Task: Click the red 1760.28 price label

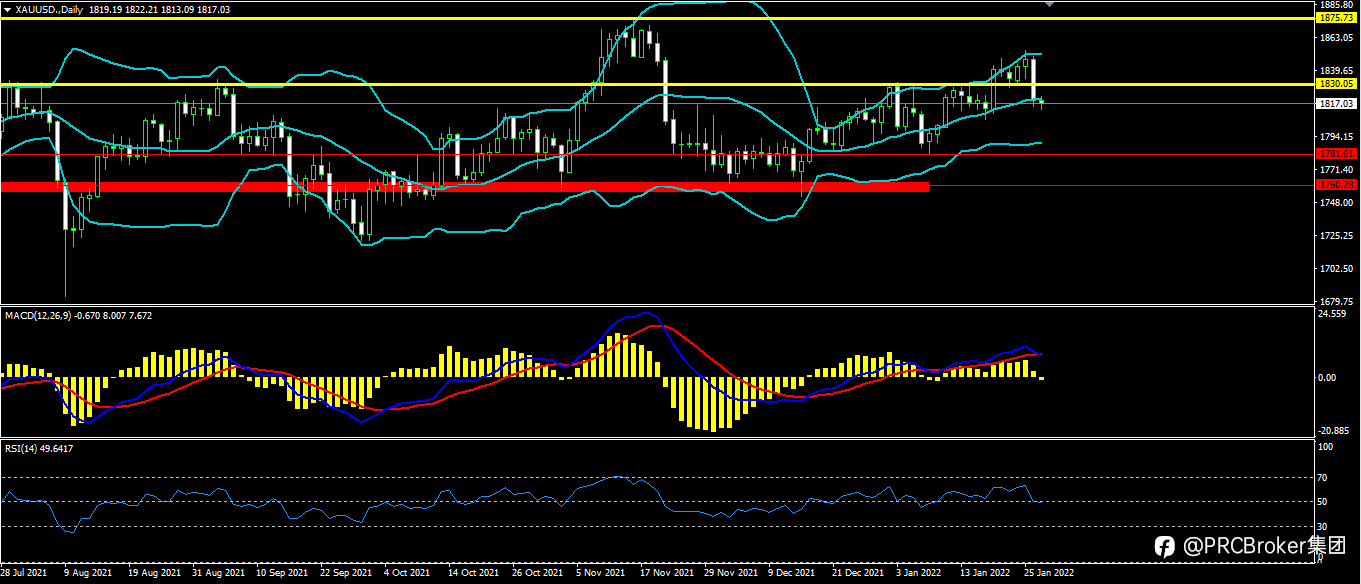Action: [x=1336, y=185]
